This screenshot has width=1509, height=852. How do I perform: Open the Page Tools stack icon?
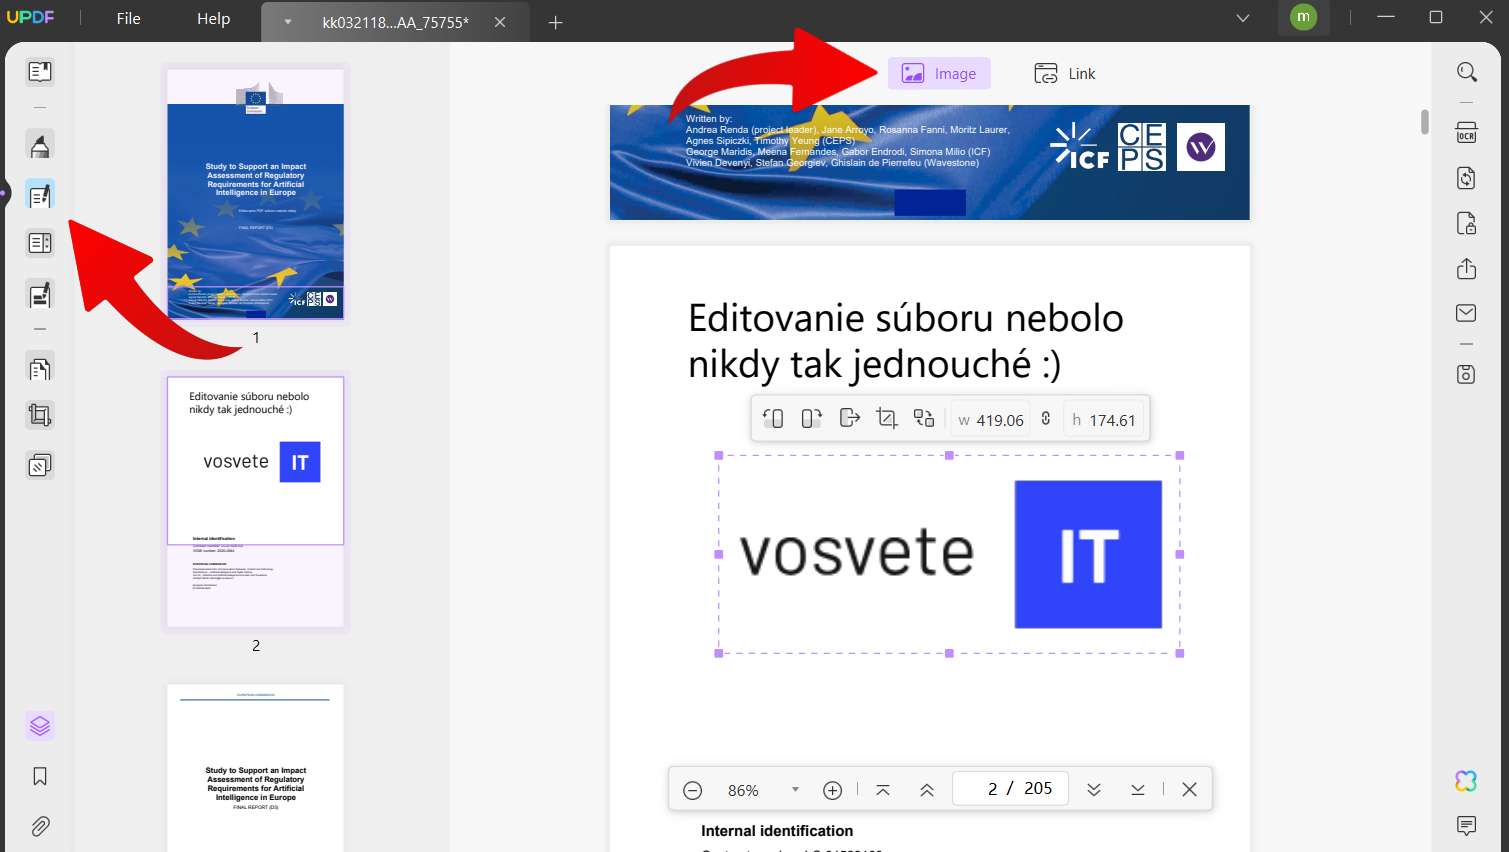pyautogui.click(x=40, y=465)
